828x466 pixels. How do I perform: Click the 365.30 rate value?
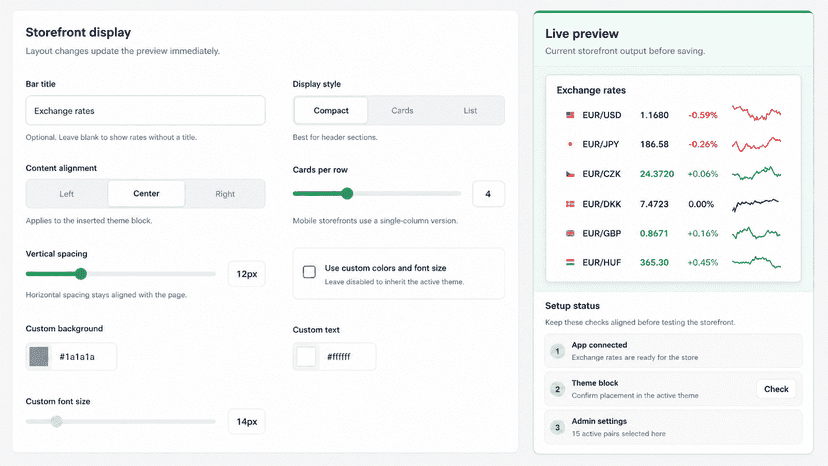(654, 262)
